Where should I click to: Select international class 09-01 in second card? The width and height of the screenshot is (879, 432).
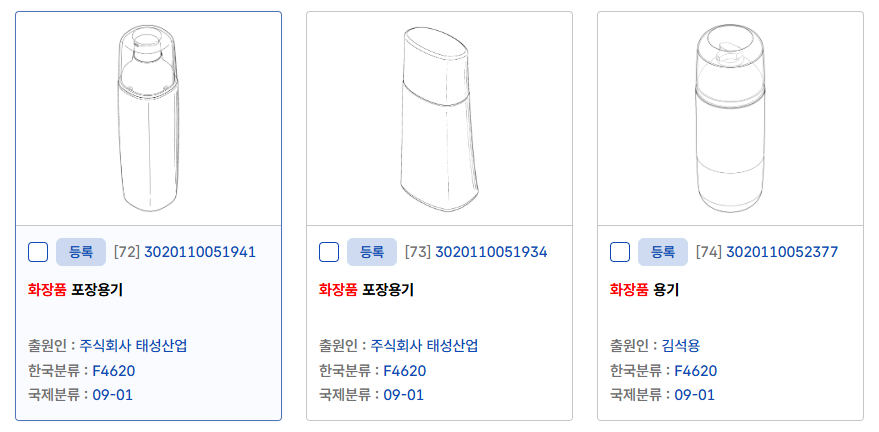tap(403, 395)
